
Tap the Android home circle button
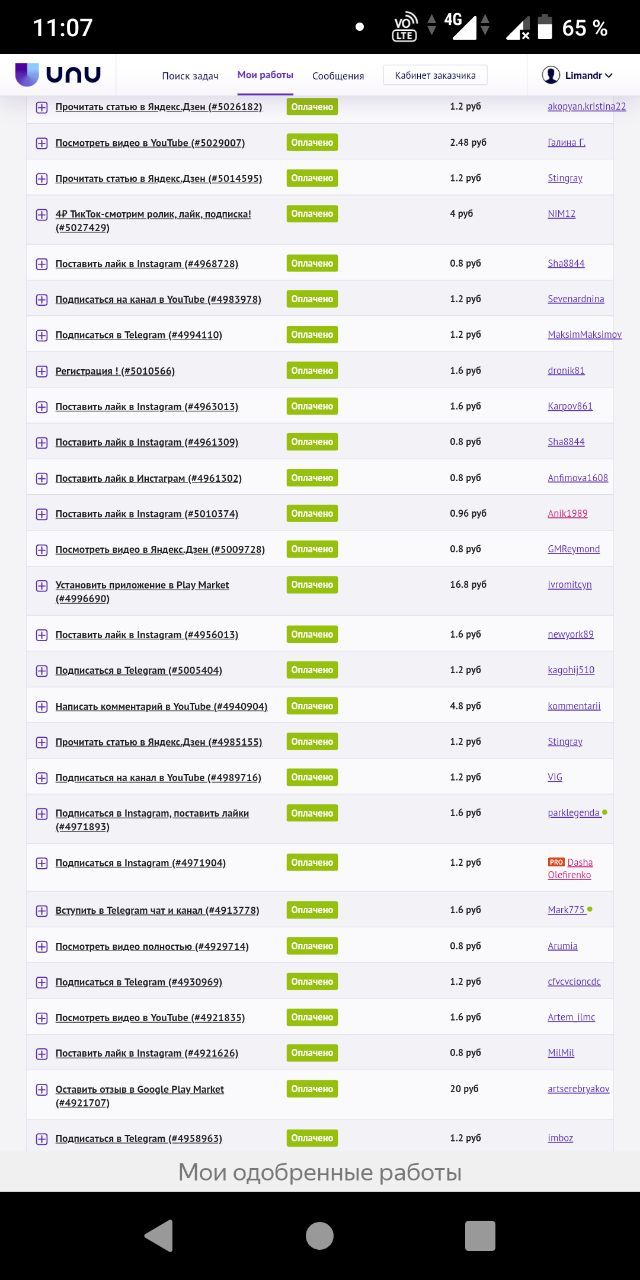point(320,1235)
